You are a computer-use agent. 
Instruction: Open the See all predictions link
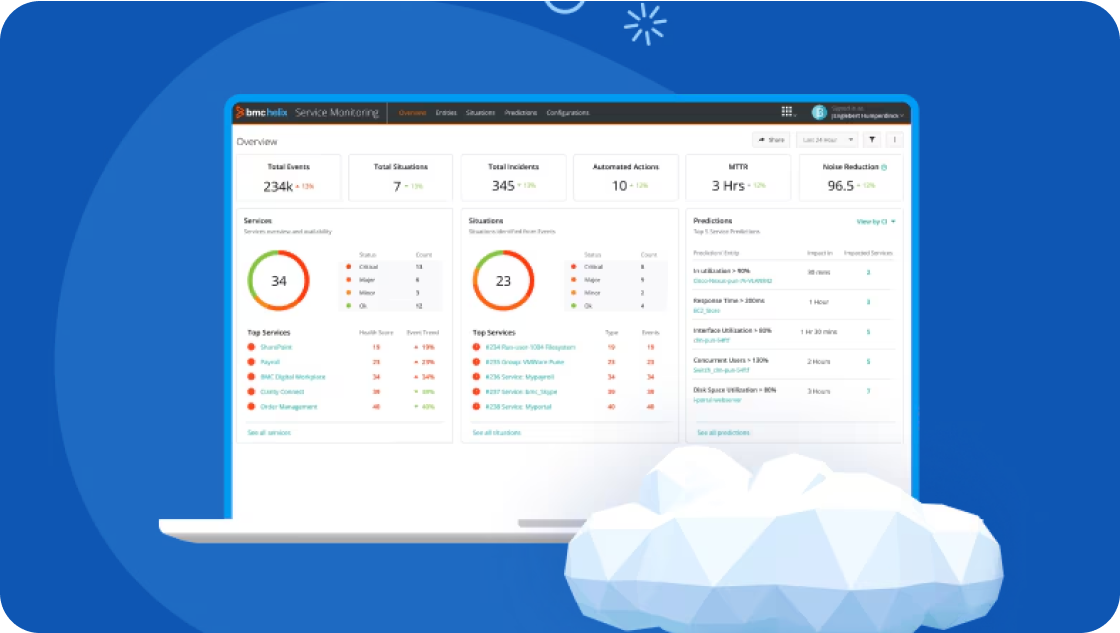(724, 433)
